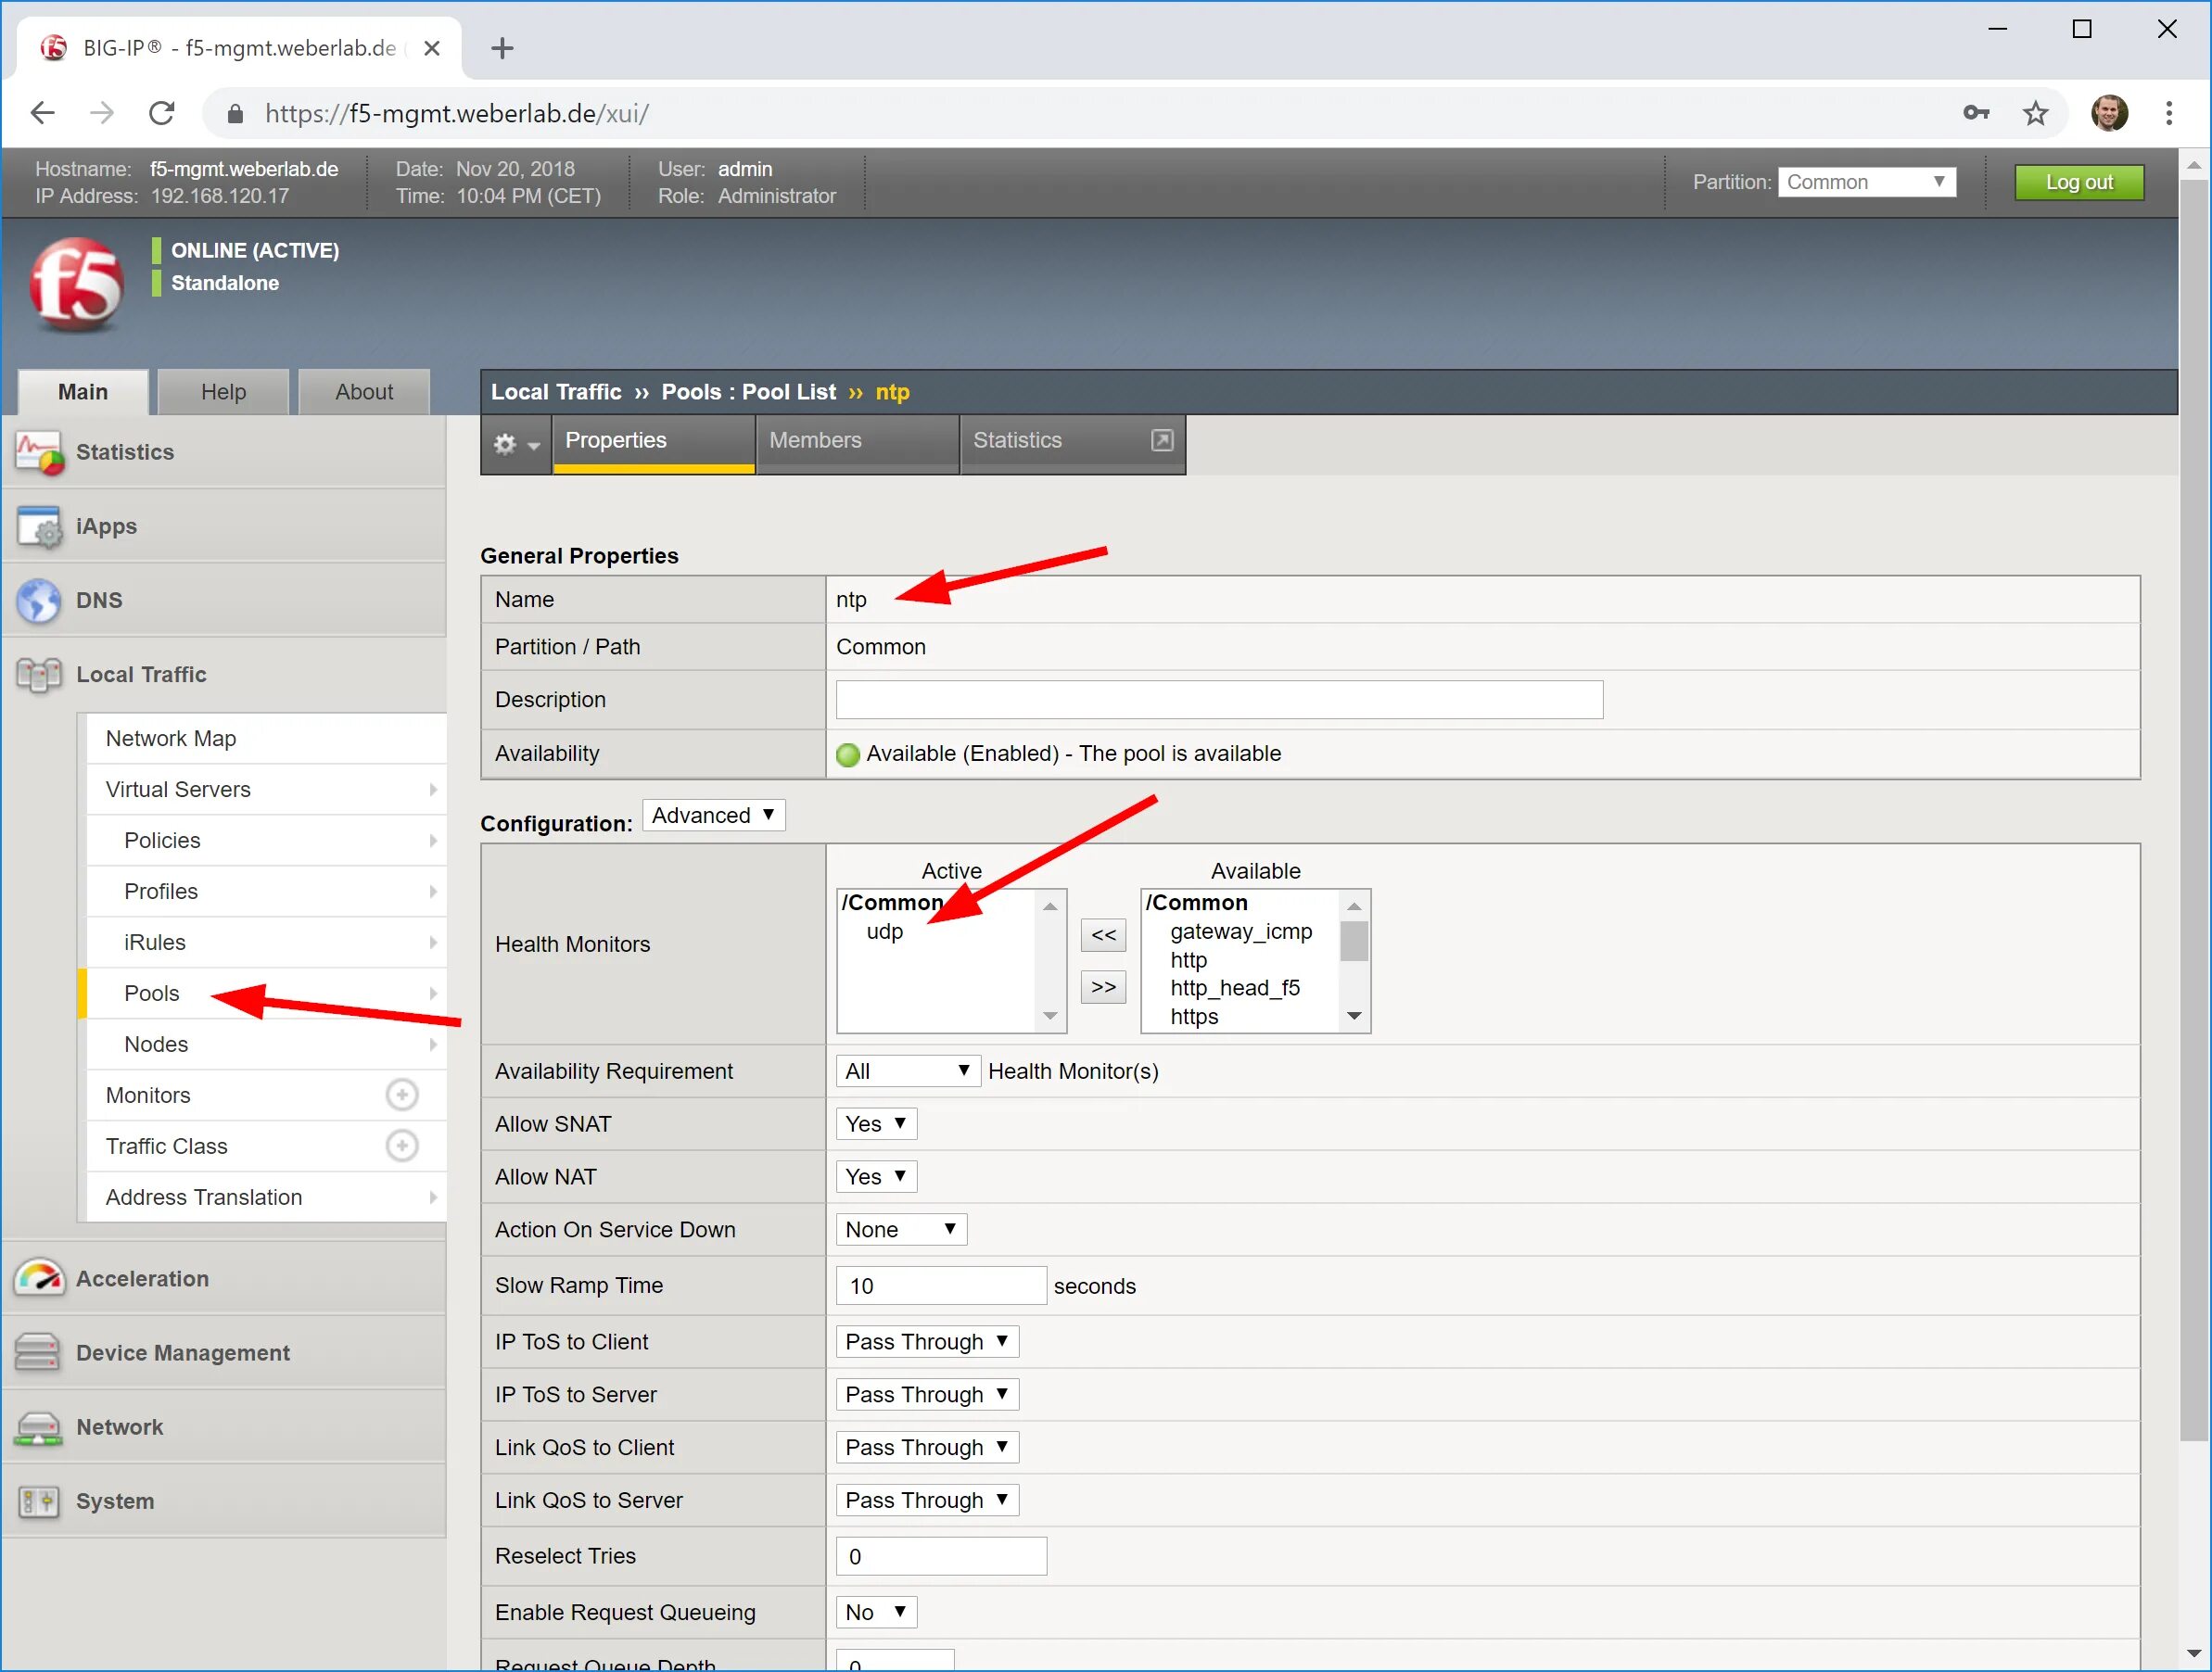Open the Acceleration section gauge icon
The width and height of the screenshot is (2212, 1672).
39,1278
